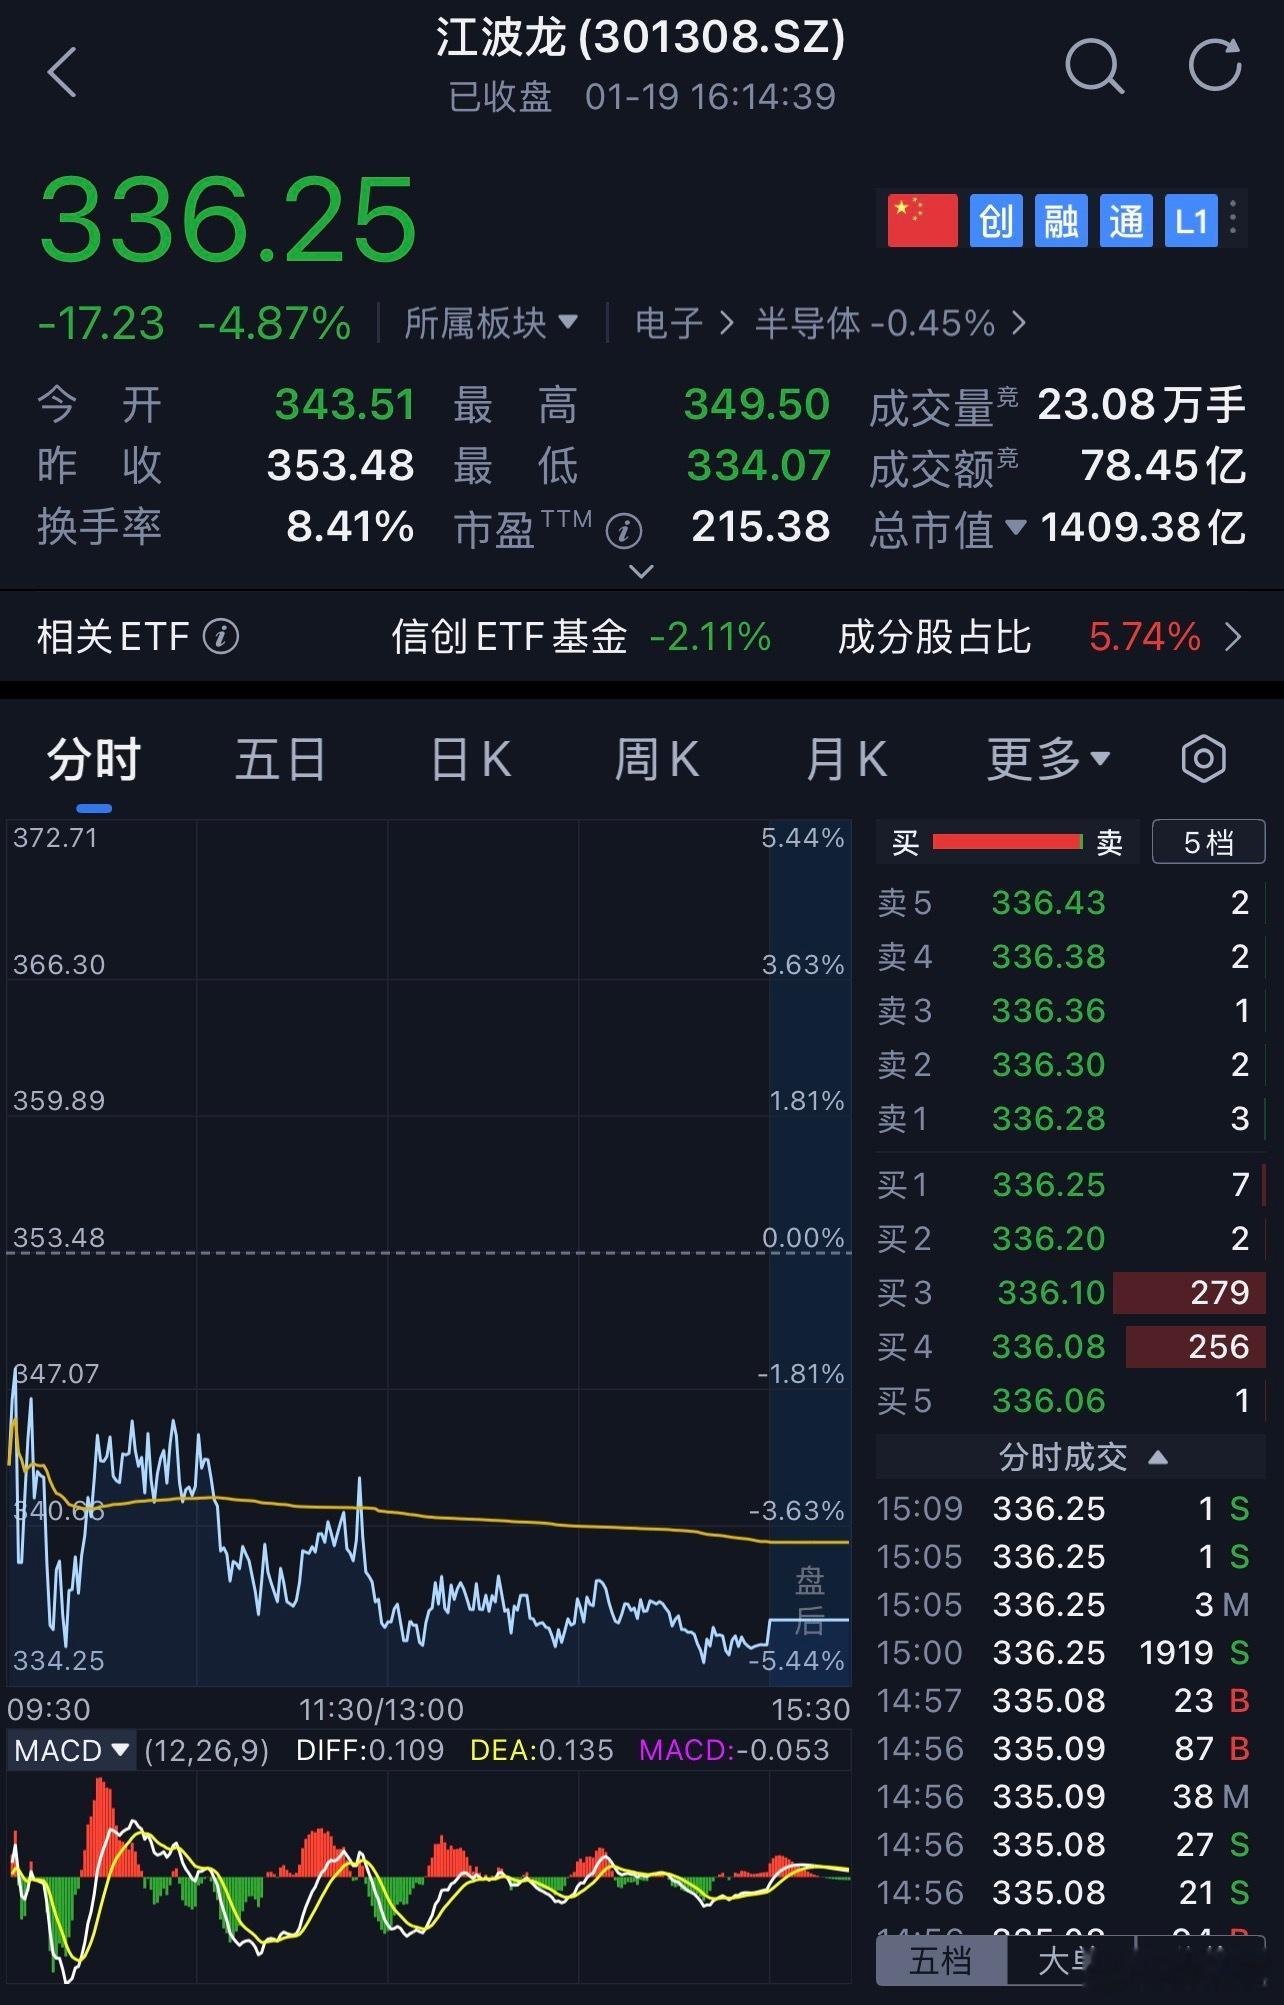
Task: Open the MACD indicator dropdown
Action: pyautogui.click(x=72, y=1750)
